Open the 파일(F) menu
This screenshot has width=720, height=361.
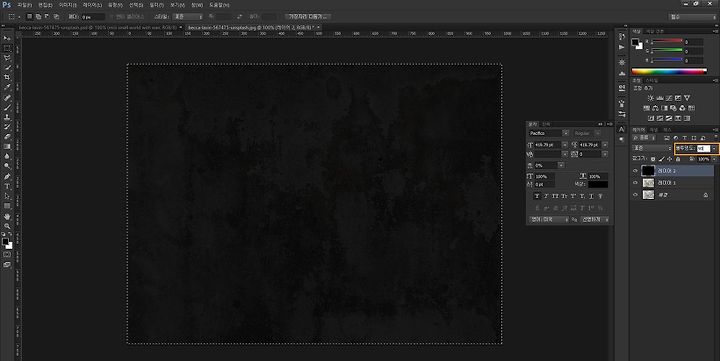[24, 5]
